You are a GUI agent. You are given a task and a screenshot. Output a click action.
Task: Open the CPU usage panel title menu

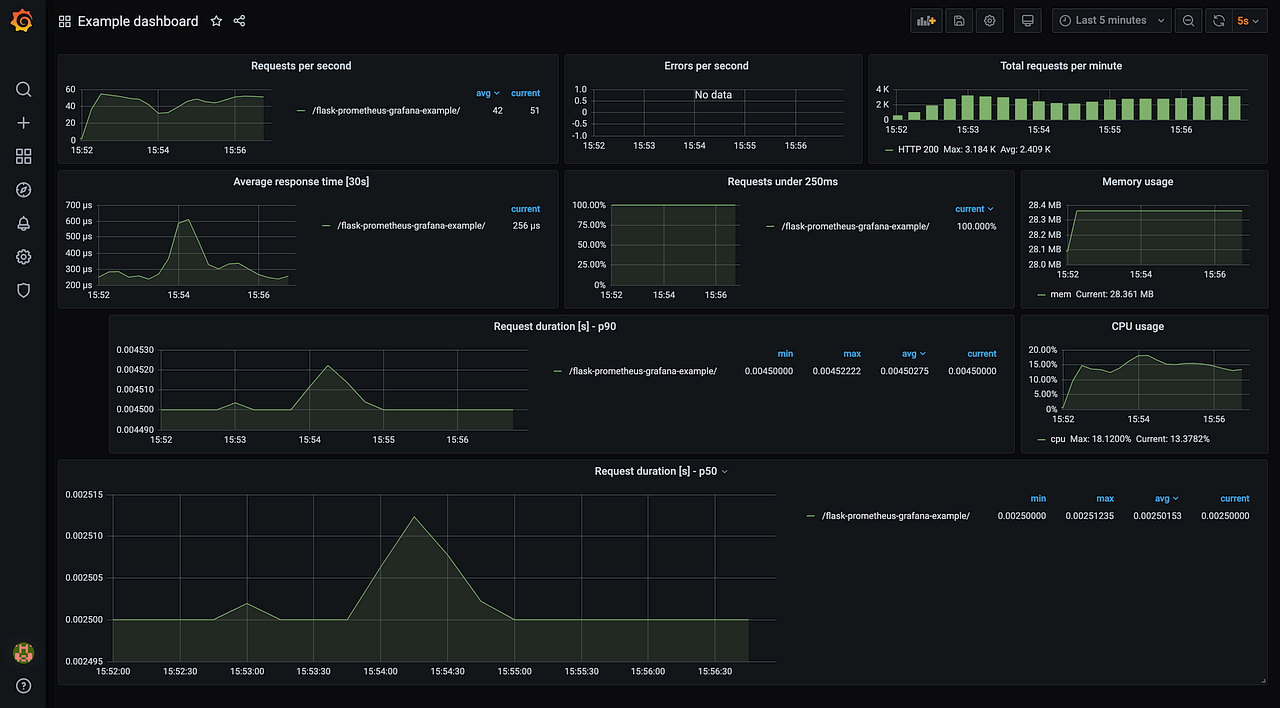tap(1139, 326)
